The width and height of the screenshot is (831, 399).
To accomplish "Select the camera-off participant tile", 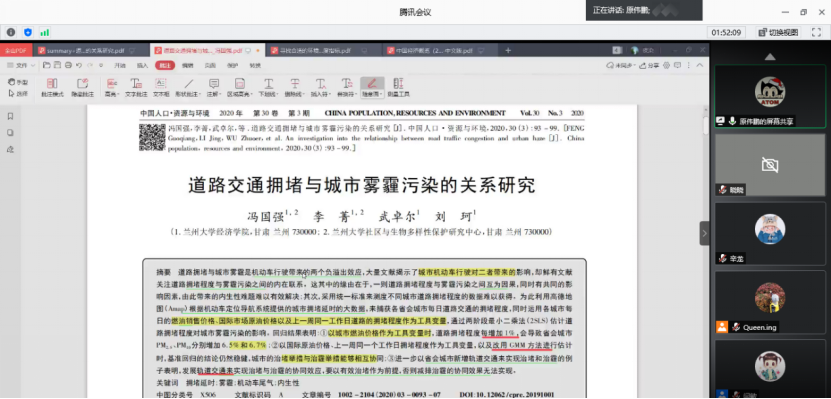I will click(x=770, y=164).
